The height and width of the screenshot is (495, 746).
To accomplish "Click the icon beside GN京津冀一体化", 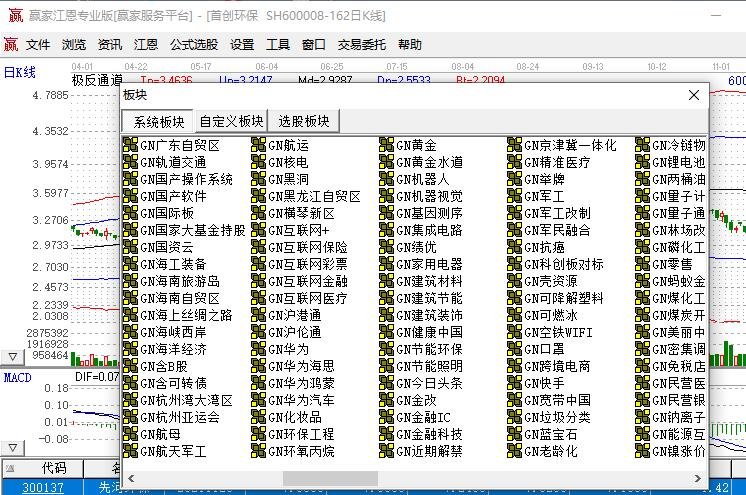I will point(514,145).
